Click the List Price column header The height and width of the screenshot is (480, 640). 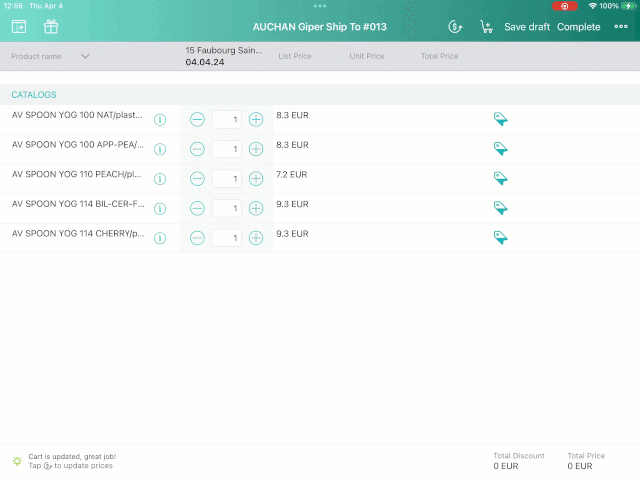point(295,56)
